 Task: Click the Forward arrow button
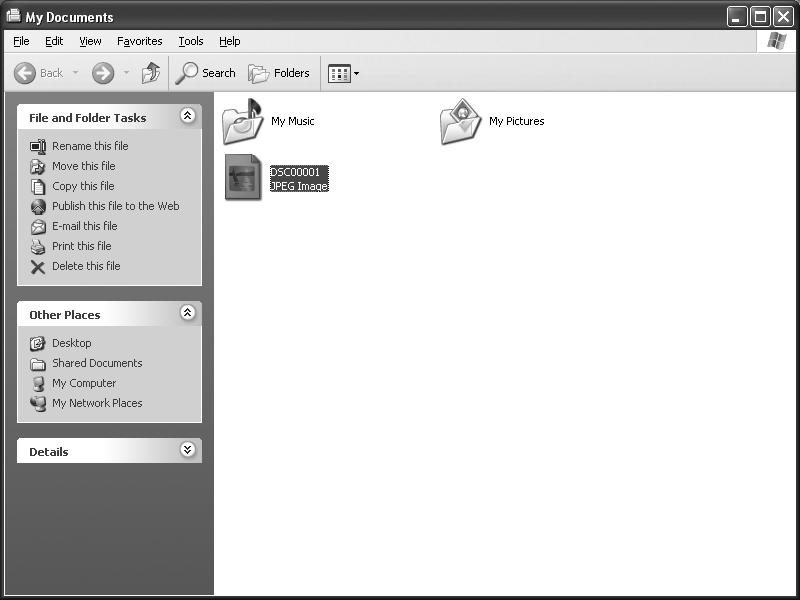(103, 73)
